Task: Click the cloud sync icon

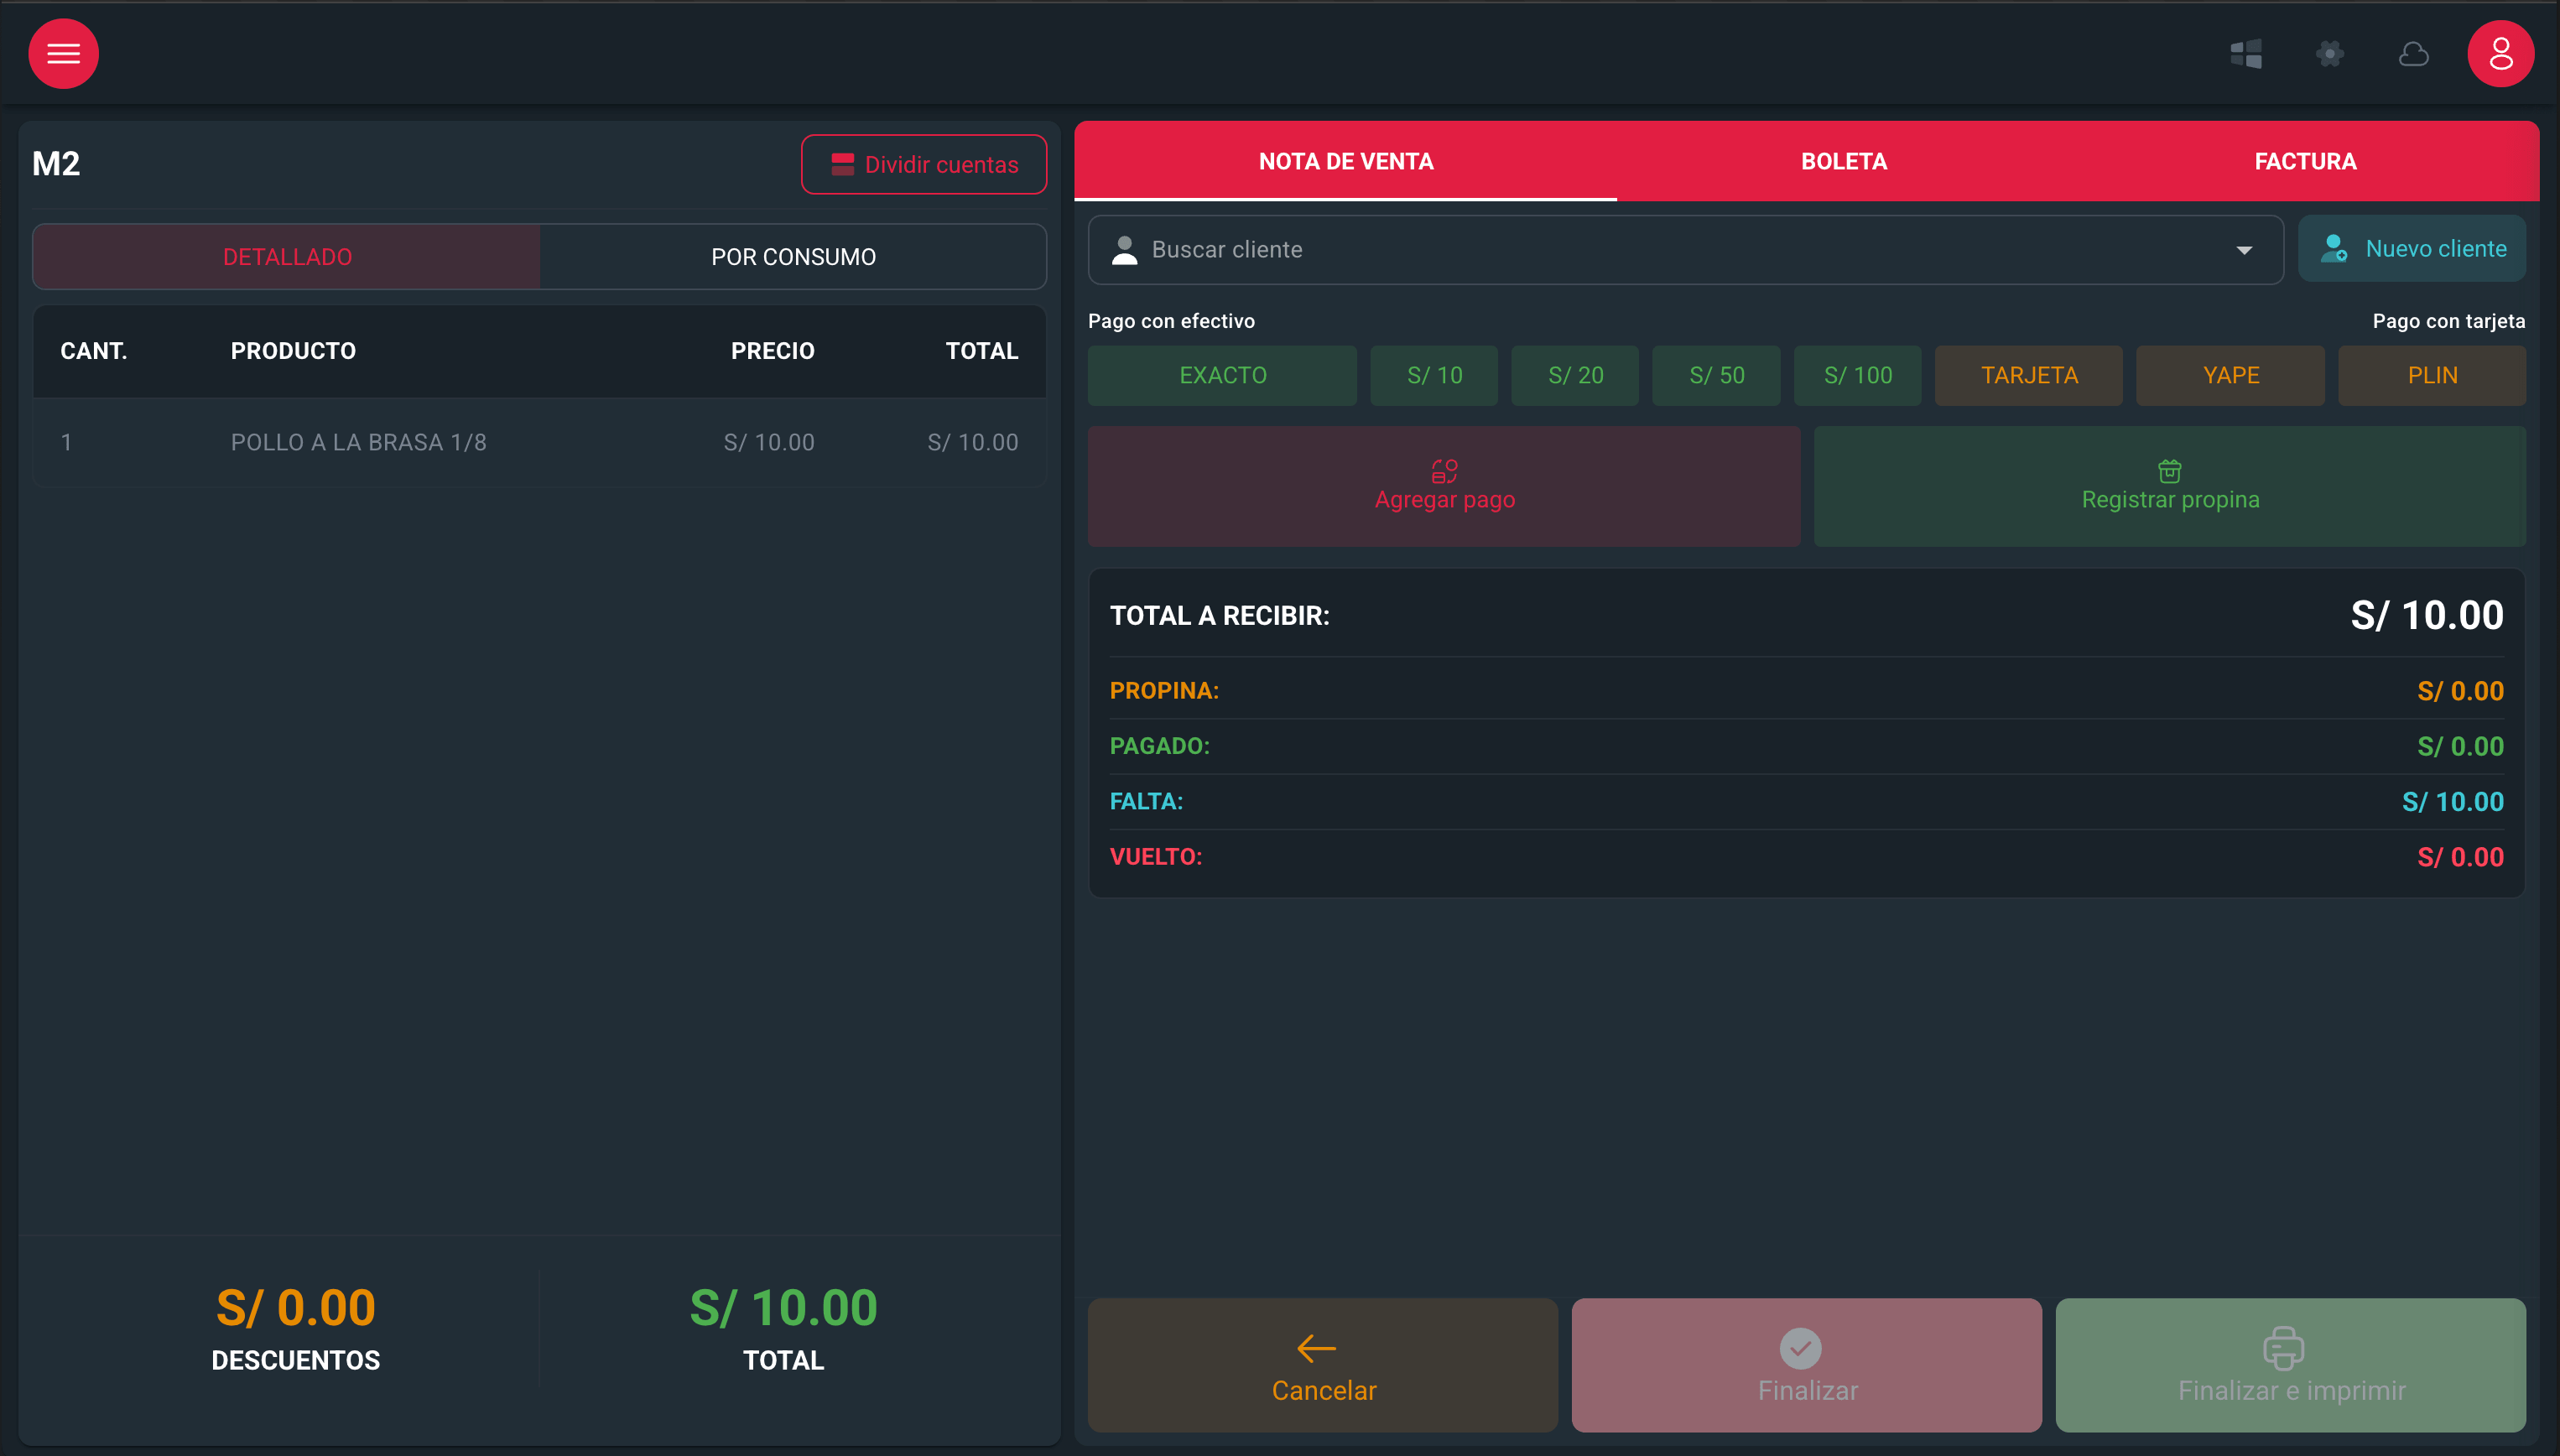Action: 2414,54
